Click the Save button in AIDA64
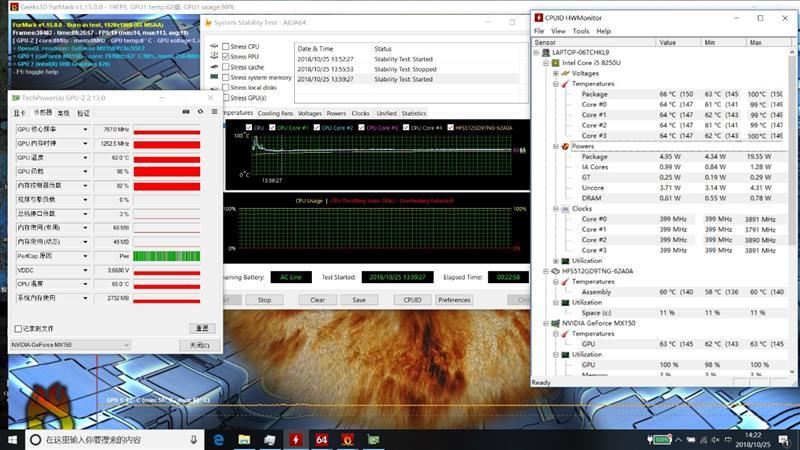Image resolution: width=800 pixels, height=450 pixels. coord(359,300)
